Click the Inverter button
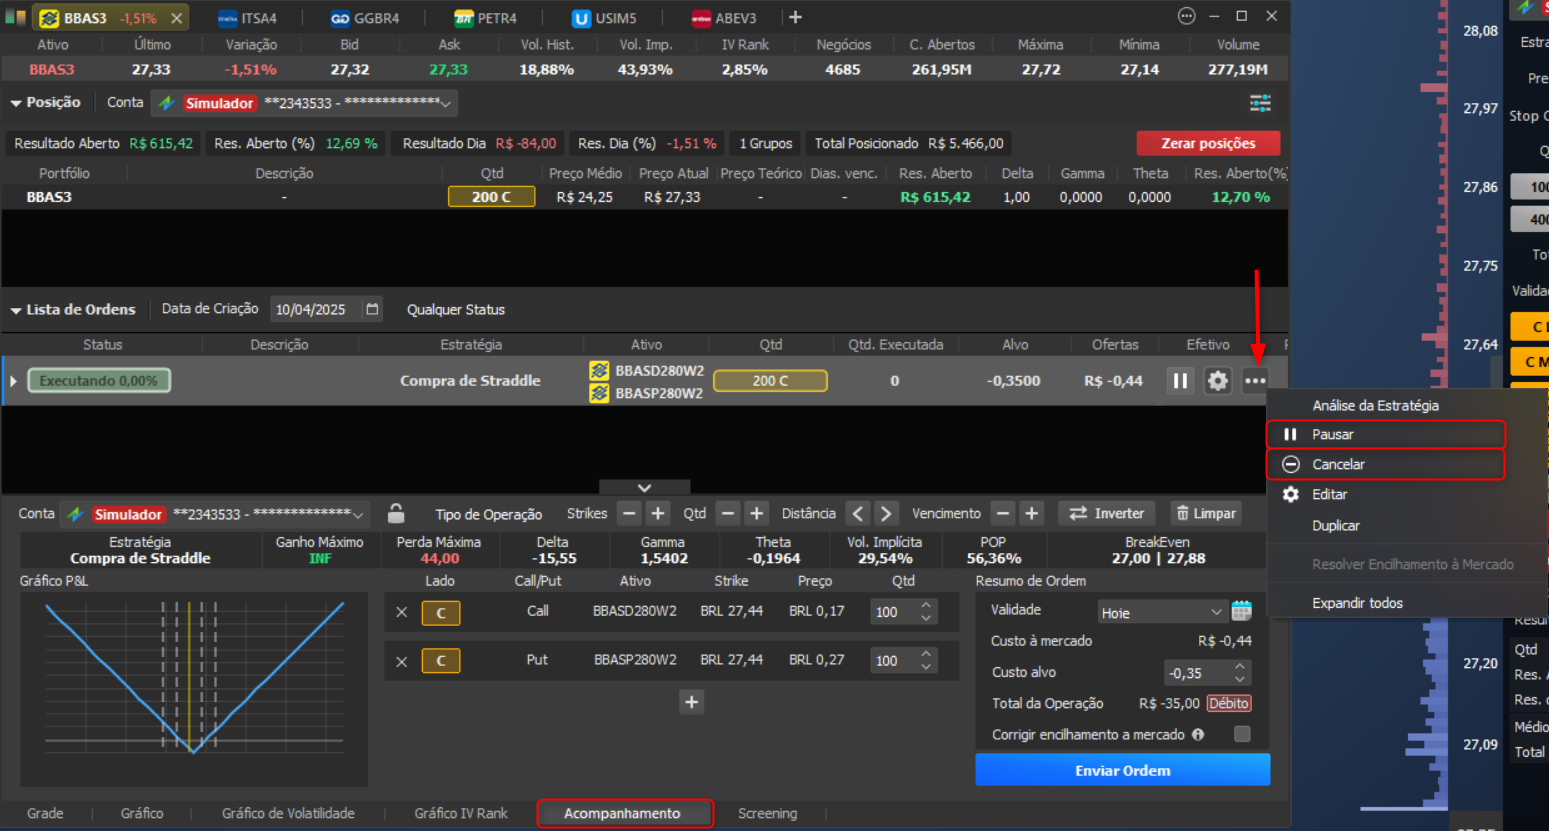 pyautogui.click(x=1106, y=513)
